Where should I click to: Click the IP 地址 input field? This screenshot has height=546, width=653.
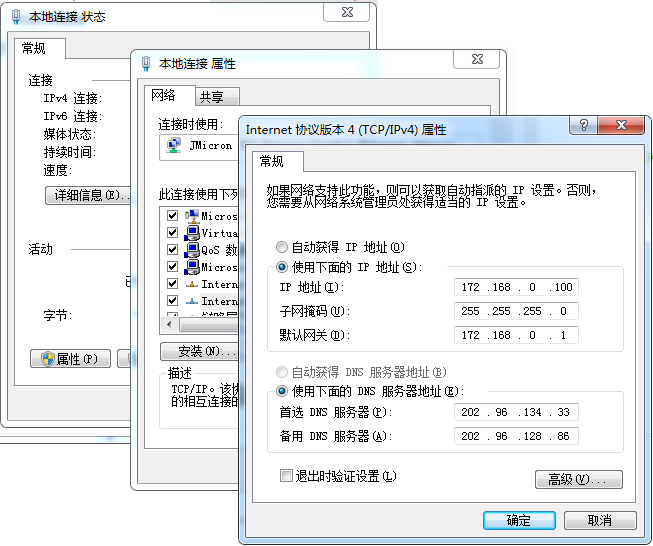point(515,288)
